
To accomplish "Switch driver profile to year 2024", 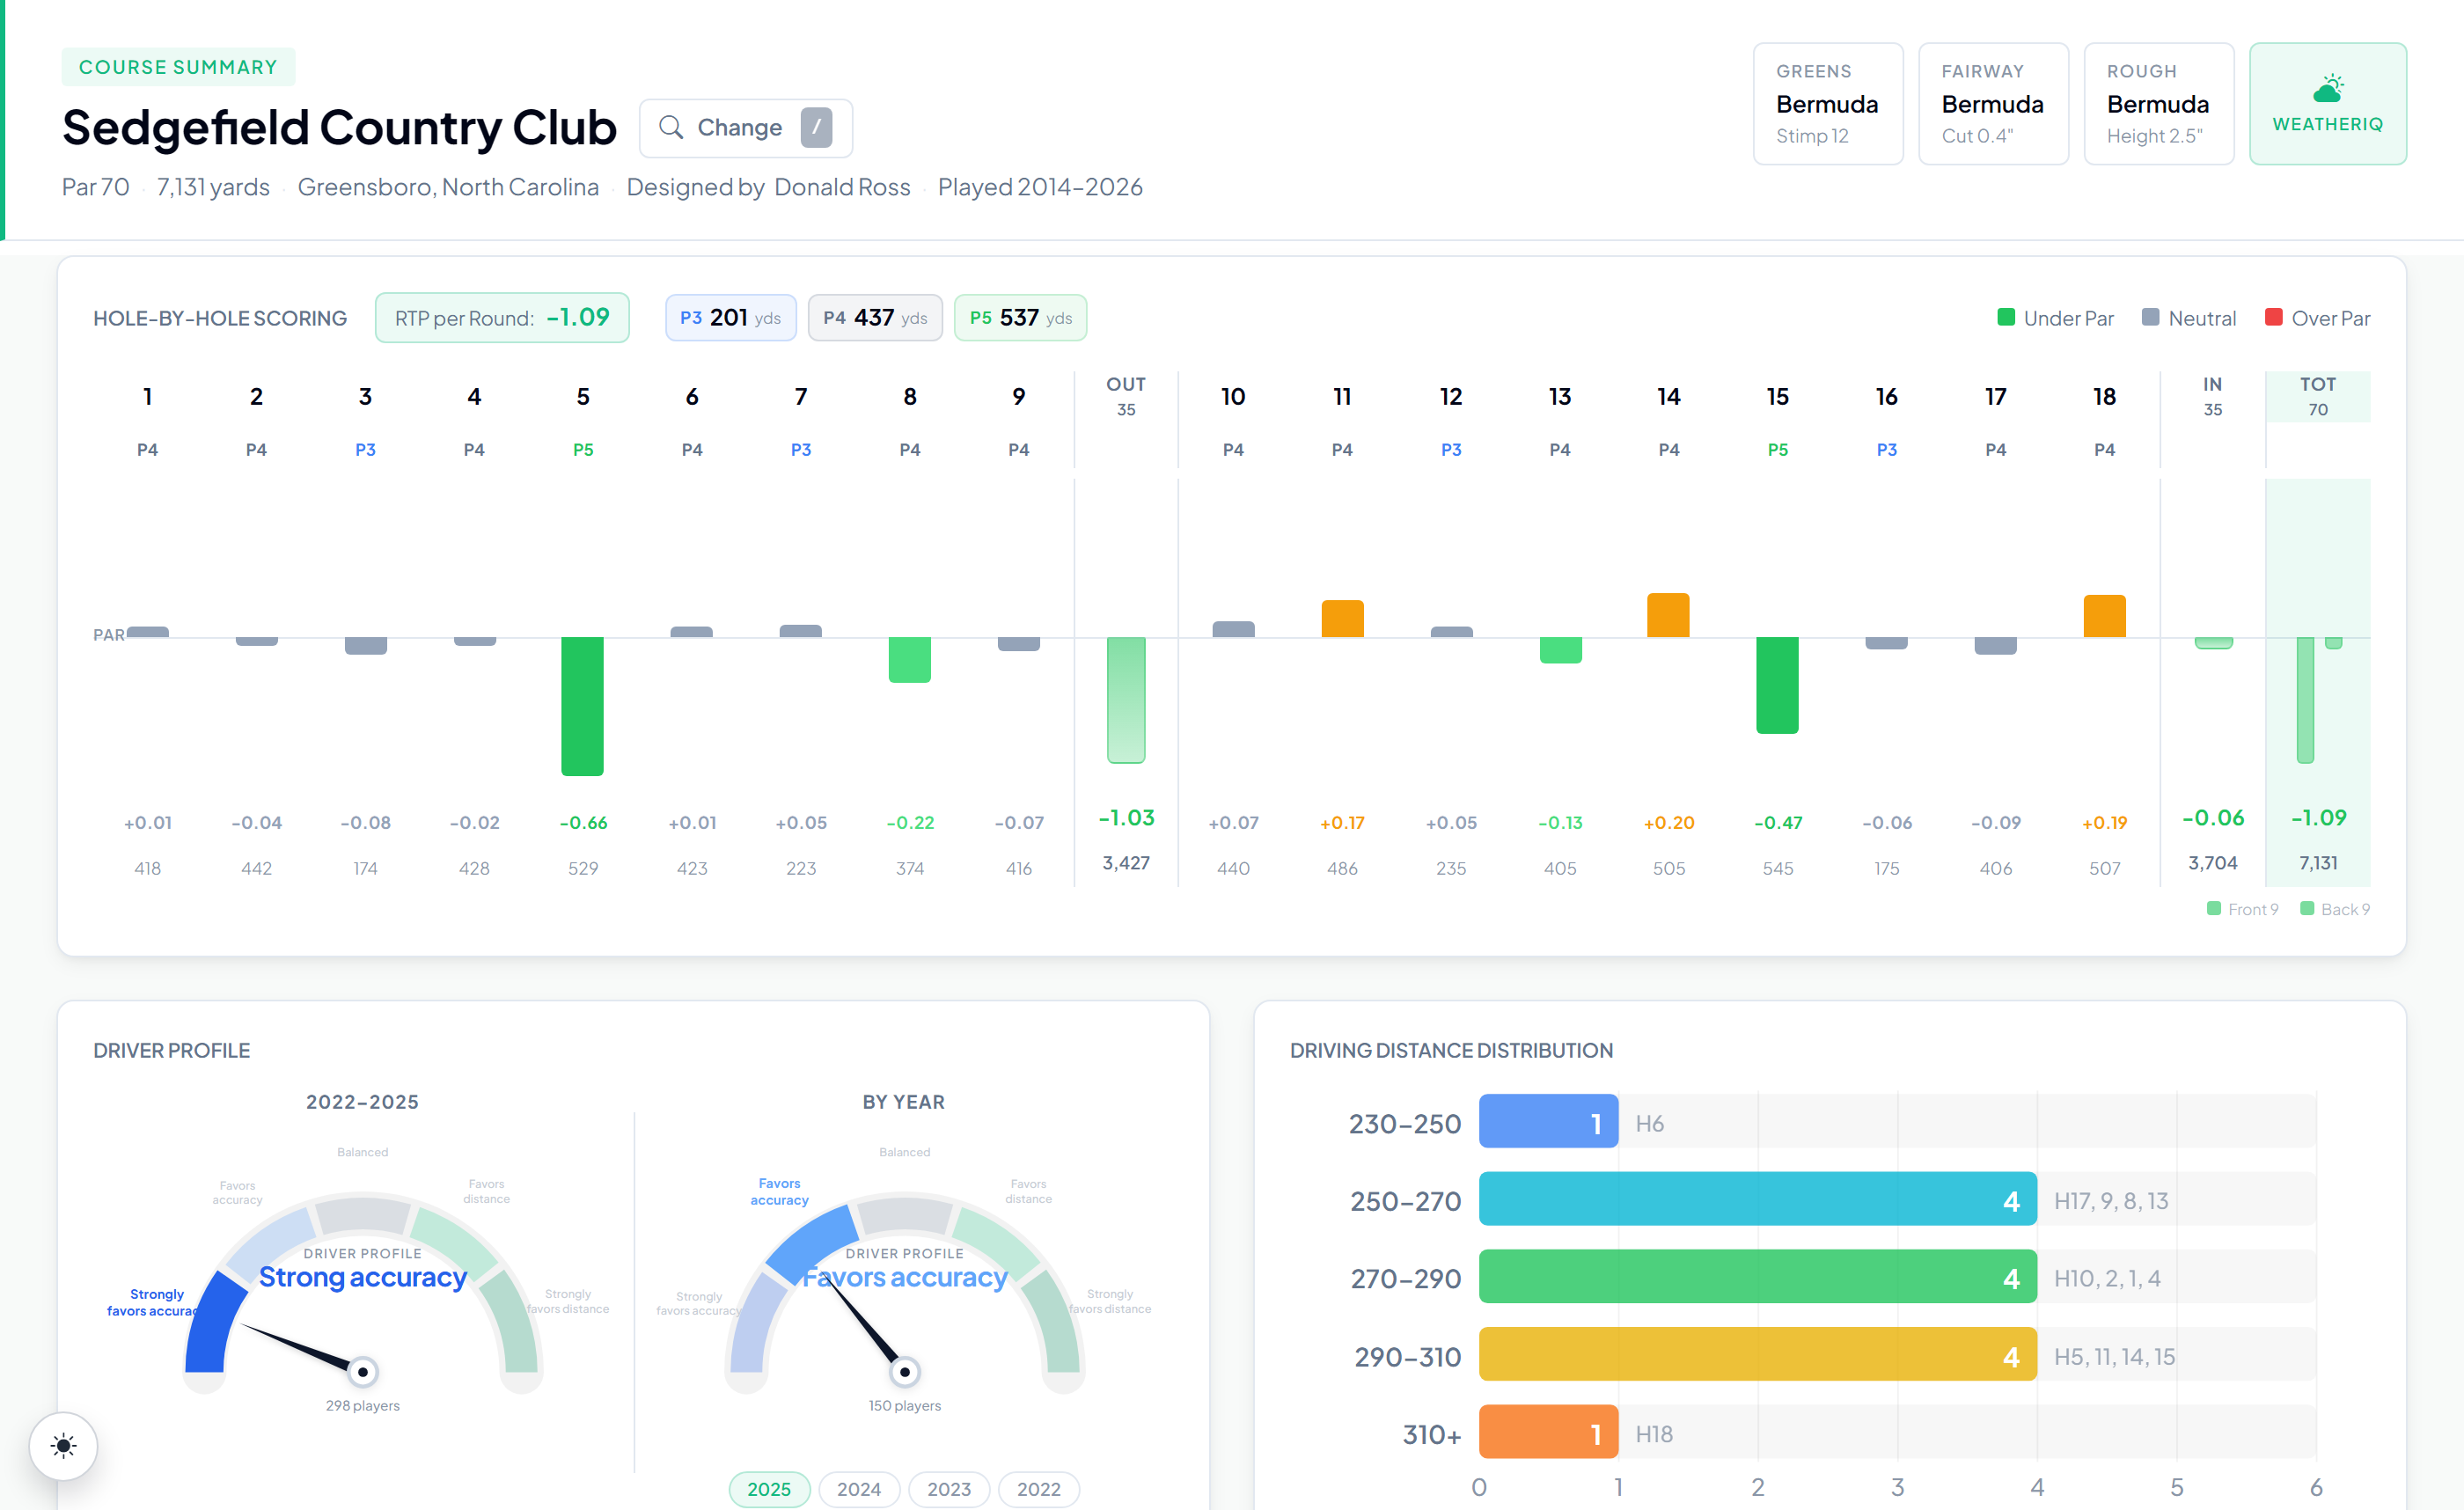I will click(x=859, y=1489).
